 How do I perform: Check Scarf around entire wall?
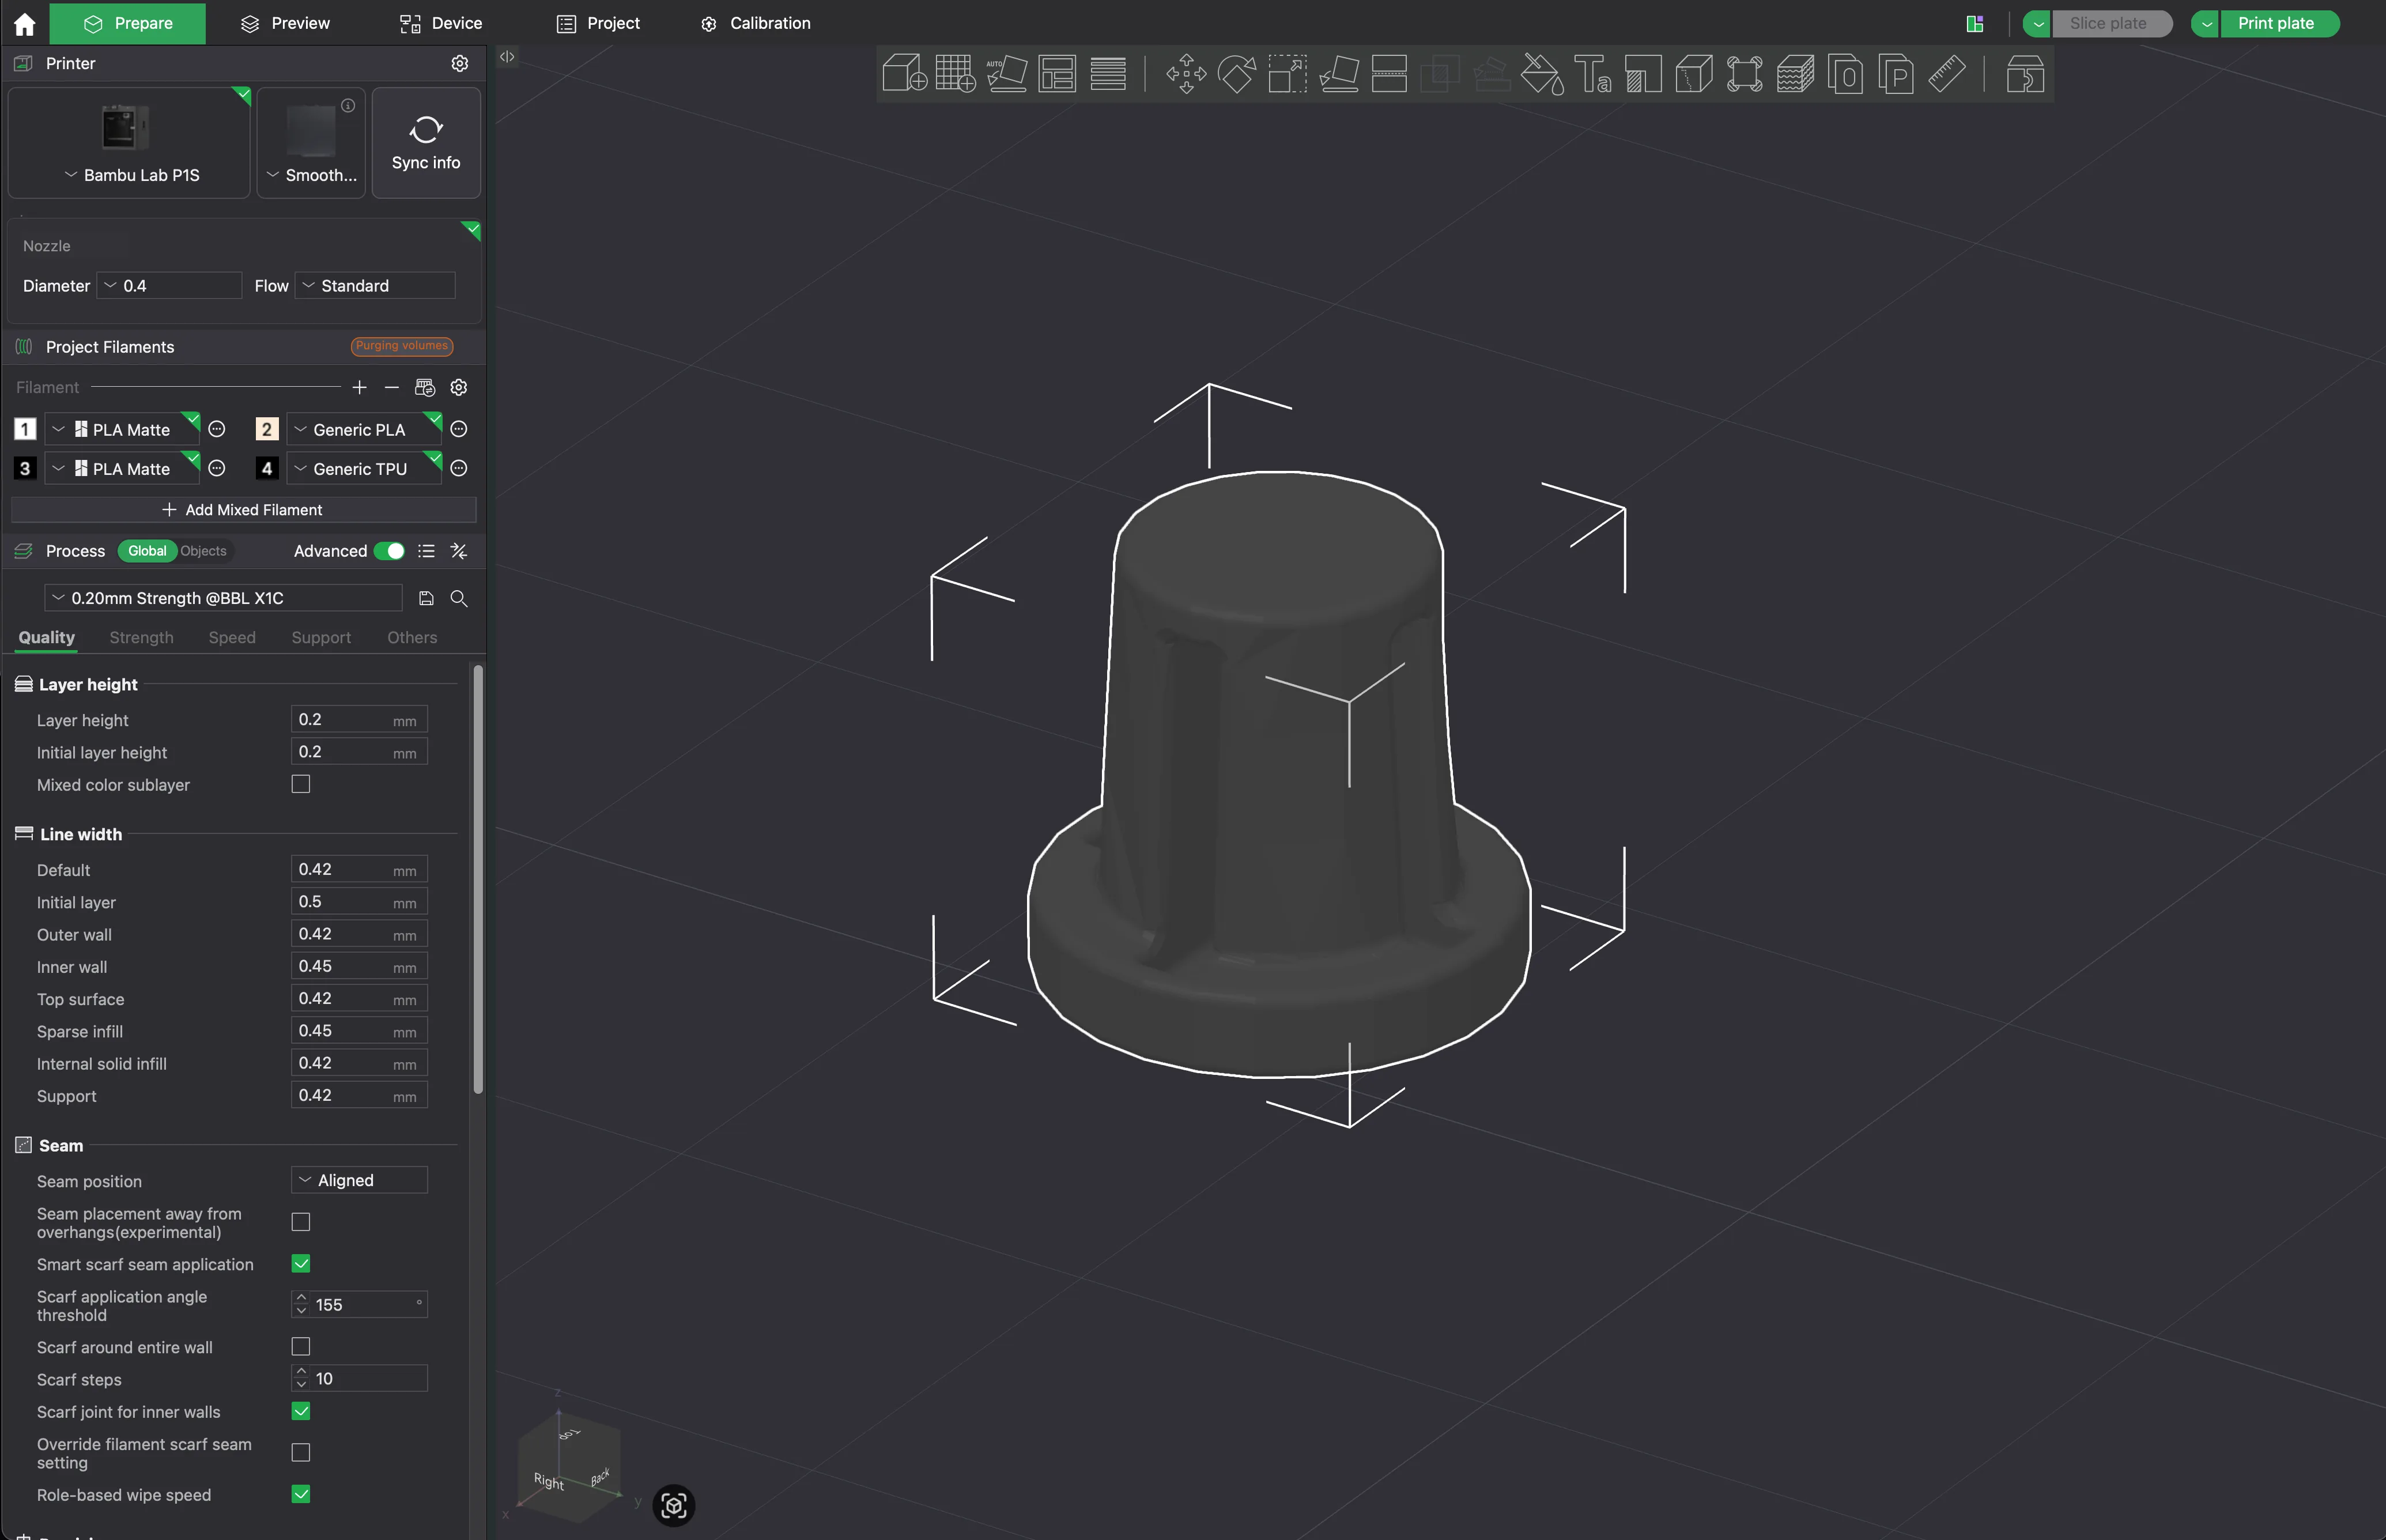tap(301, 1347)
